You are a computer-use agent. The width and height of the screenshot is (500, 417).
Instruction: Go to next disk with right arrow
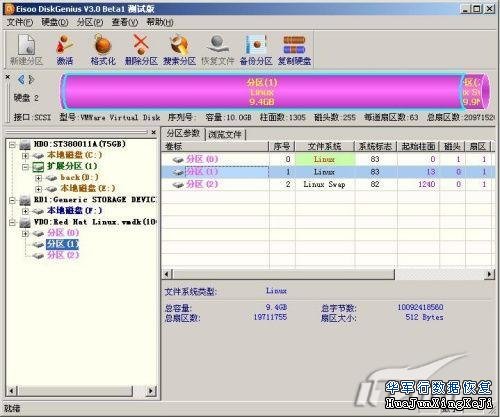(x=31, y=79)
